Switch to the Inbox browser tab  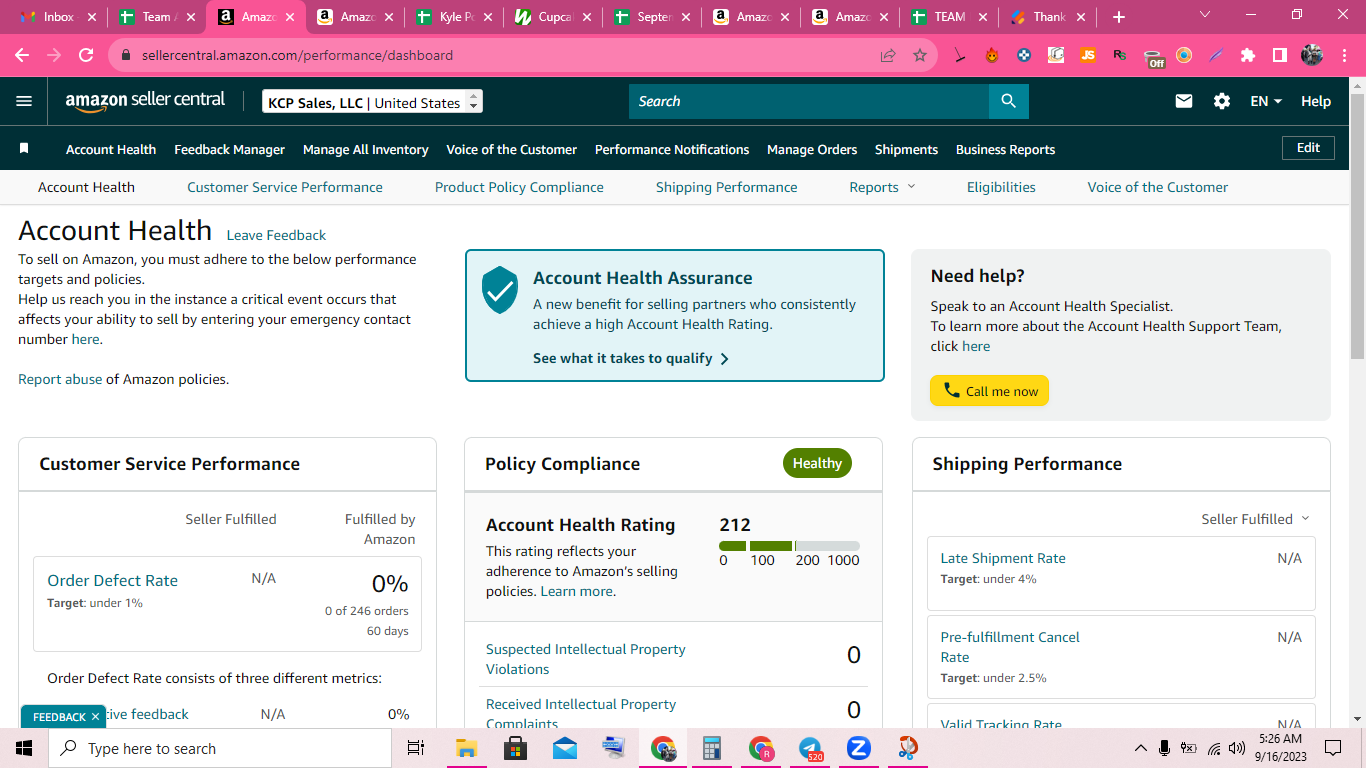click(x=56, y=17)
